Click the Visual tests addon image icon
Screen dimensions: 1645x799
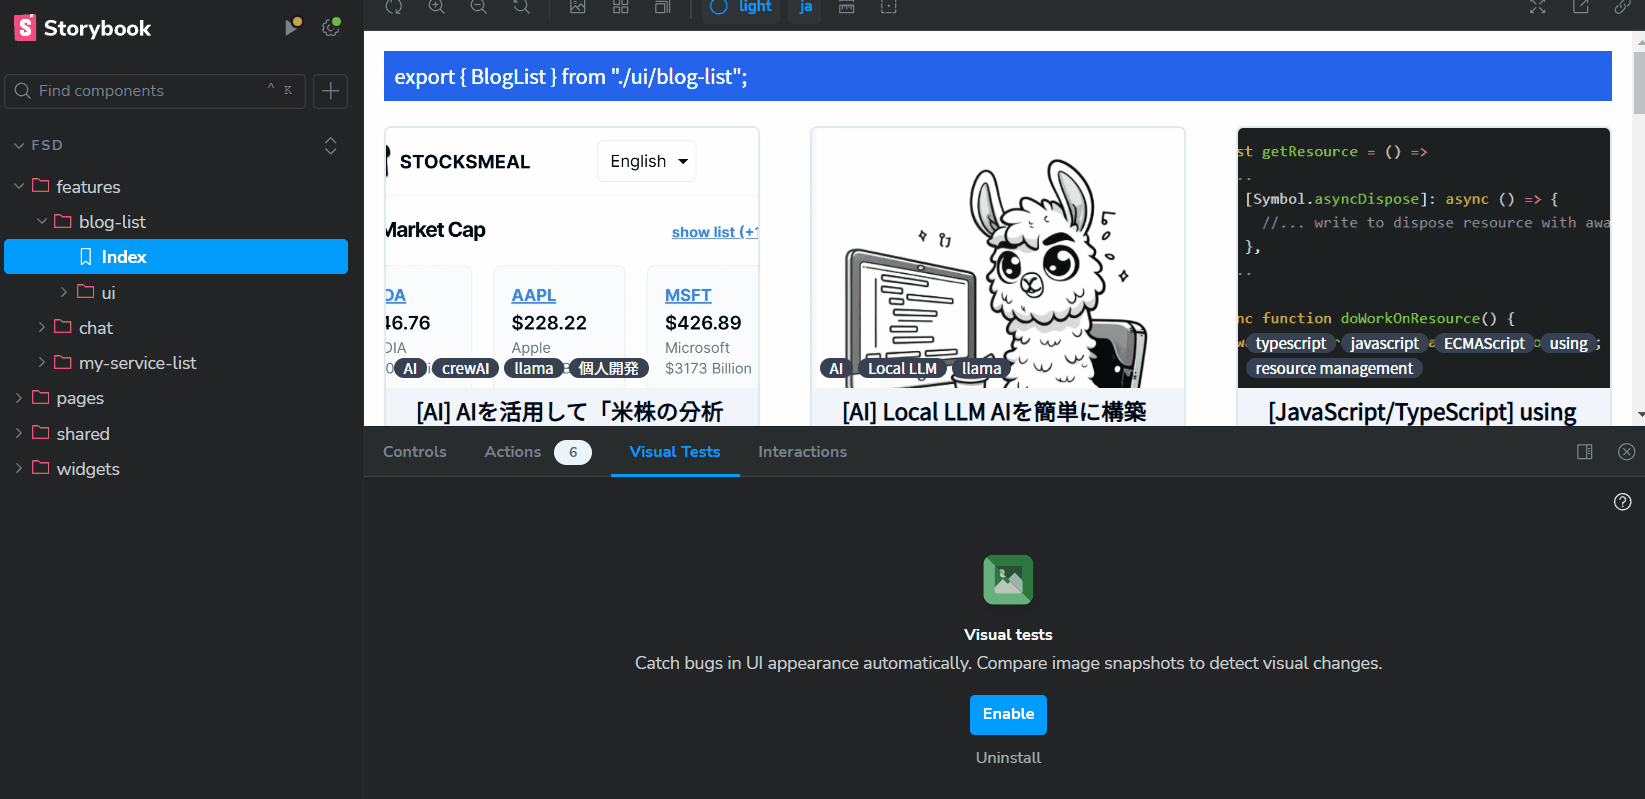1008,580
